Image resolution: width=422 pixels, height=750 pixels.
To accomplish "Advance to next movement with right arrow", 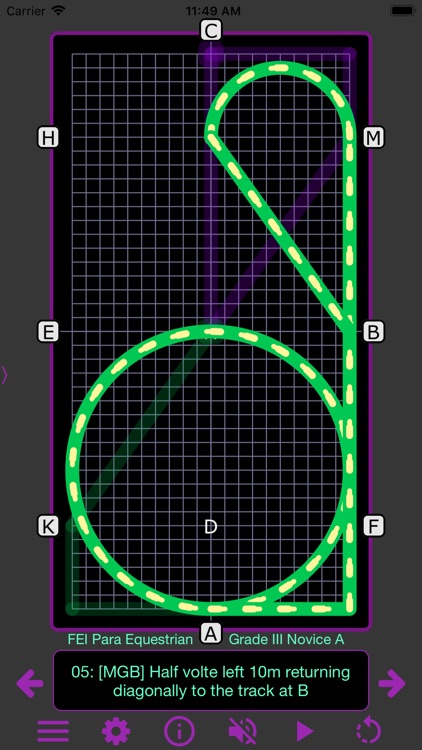I will pos(392,683).
